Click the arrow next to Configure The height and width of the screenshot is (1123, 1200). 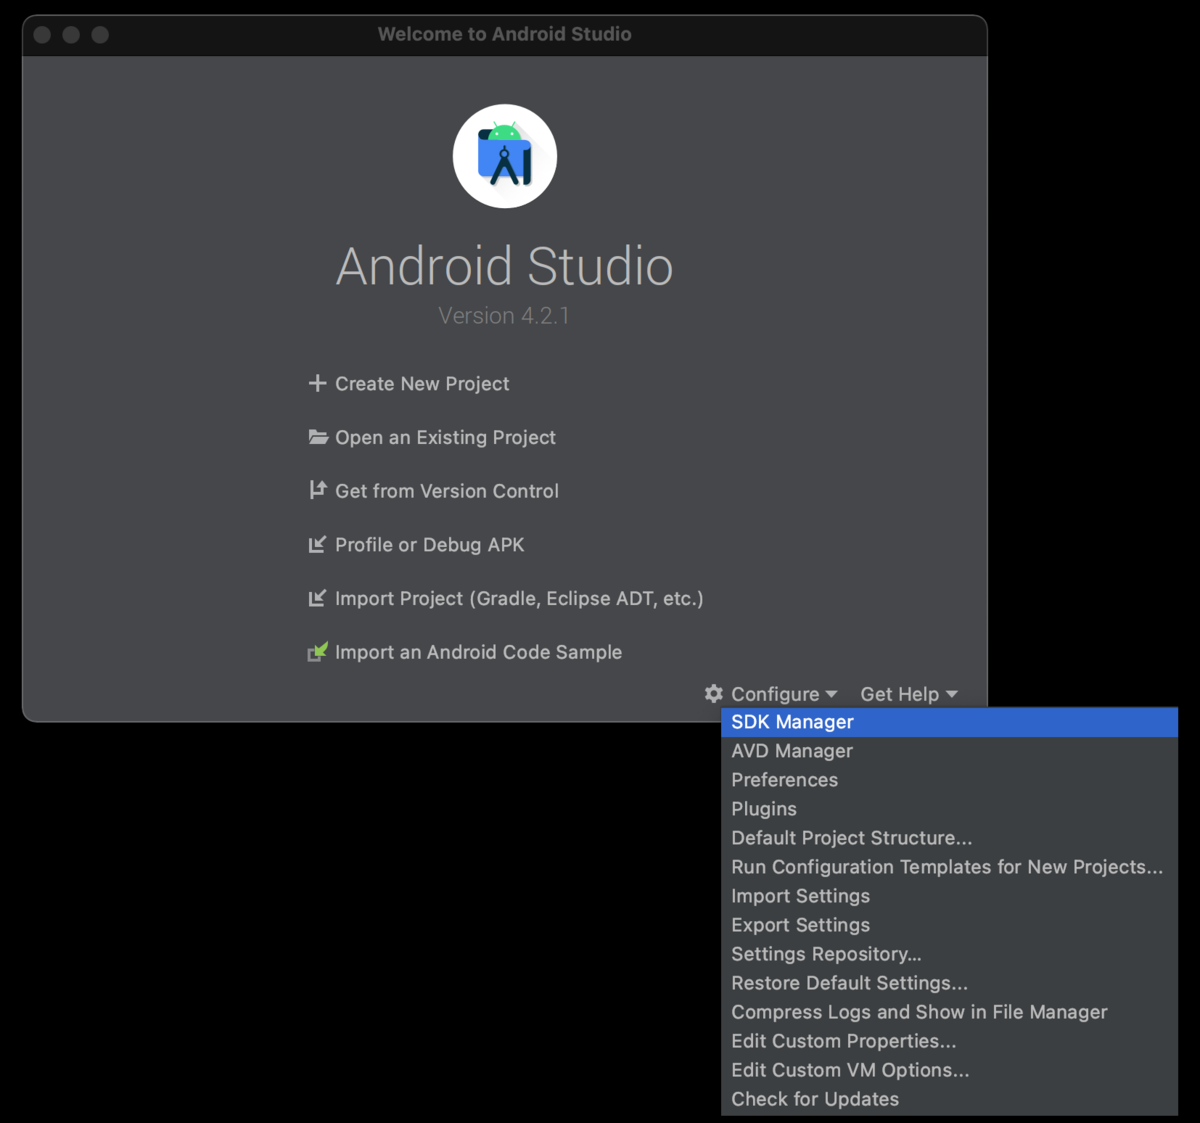[832, 694]
